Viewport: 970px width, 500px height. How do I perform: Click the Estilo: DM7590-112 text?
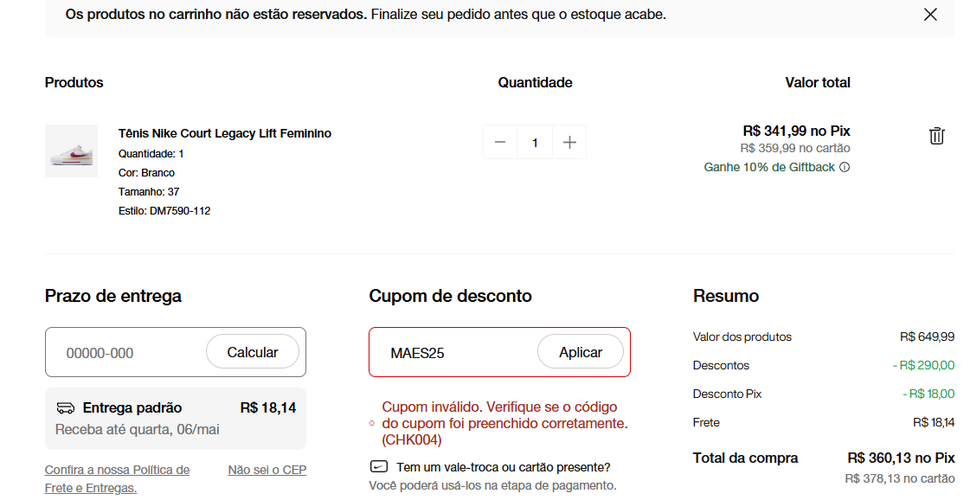click(x=165, y=211)
